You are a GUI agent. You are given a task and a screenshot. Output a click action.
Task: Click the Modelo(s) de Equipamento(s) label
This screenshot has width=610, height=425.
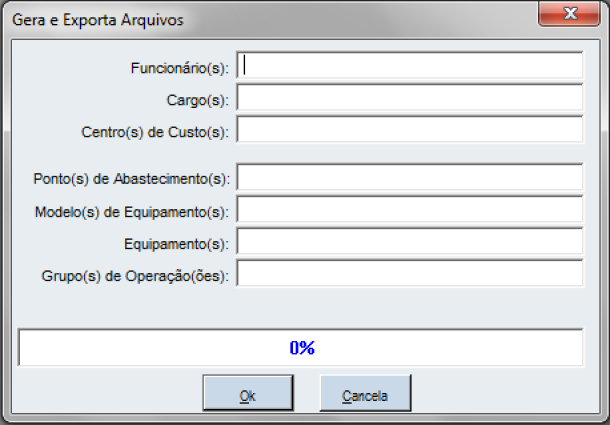(132, 211)
